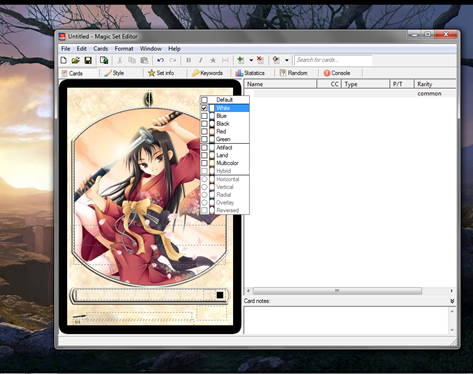Sort the card list by Type column
473x374 pixels.
click(365, 84)
